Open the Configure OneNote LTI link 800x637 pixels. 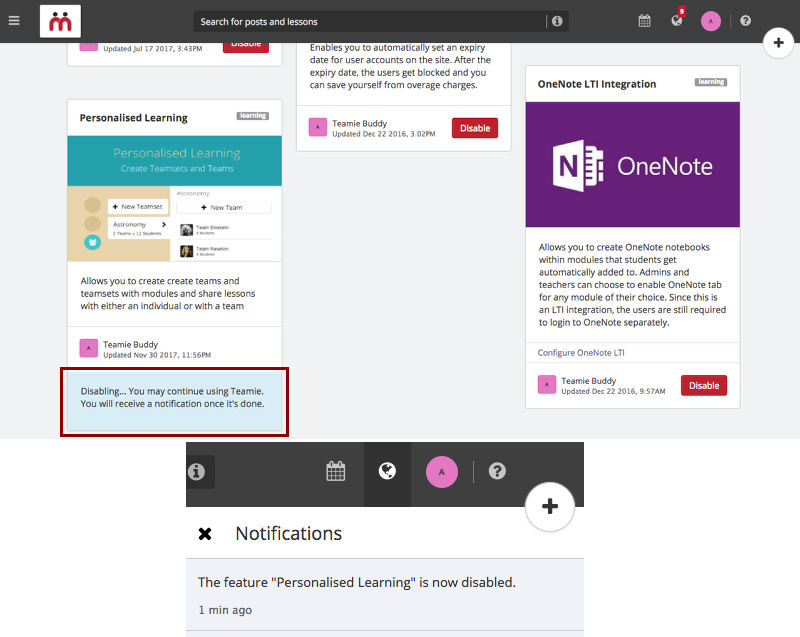tap(581, 352)
